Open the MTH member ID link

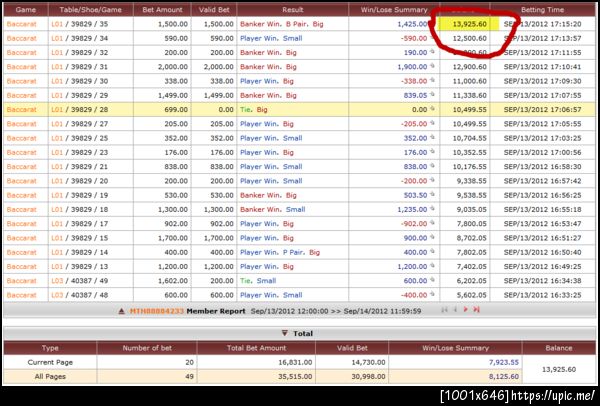pyautogui.click(x=157, y=311)
